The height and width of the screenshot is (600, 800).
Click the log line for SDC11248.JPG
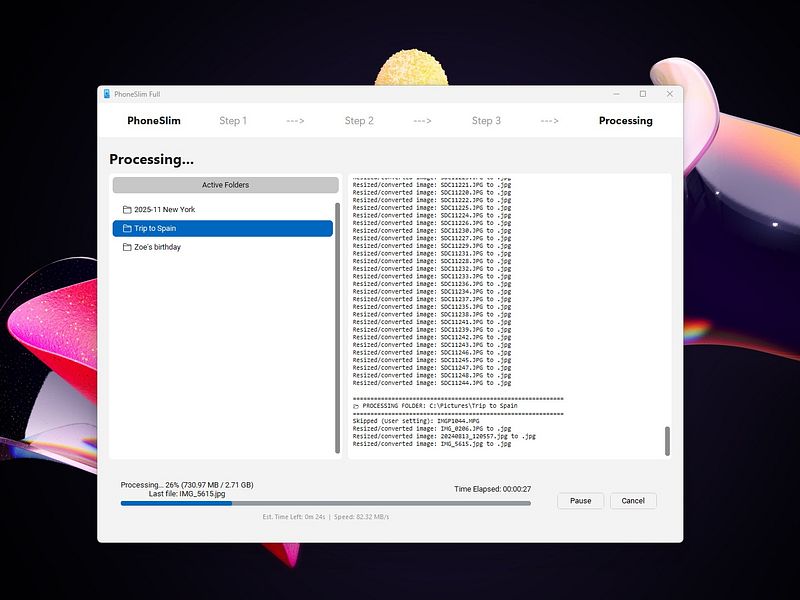click(x=432, y=376)
